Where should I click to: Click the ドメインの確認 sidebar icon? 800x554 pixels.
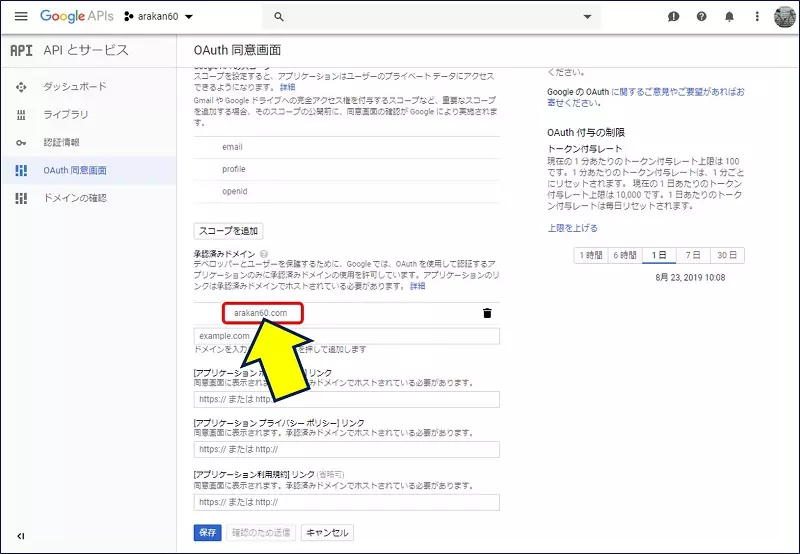[21, 198]
